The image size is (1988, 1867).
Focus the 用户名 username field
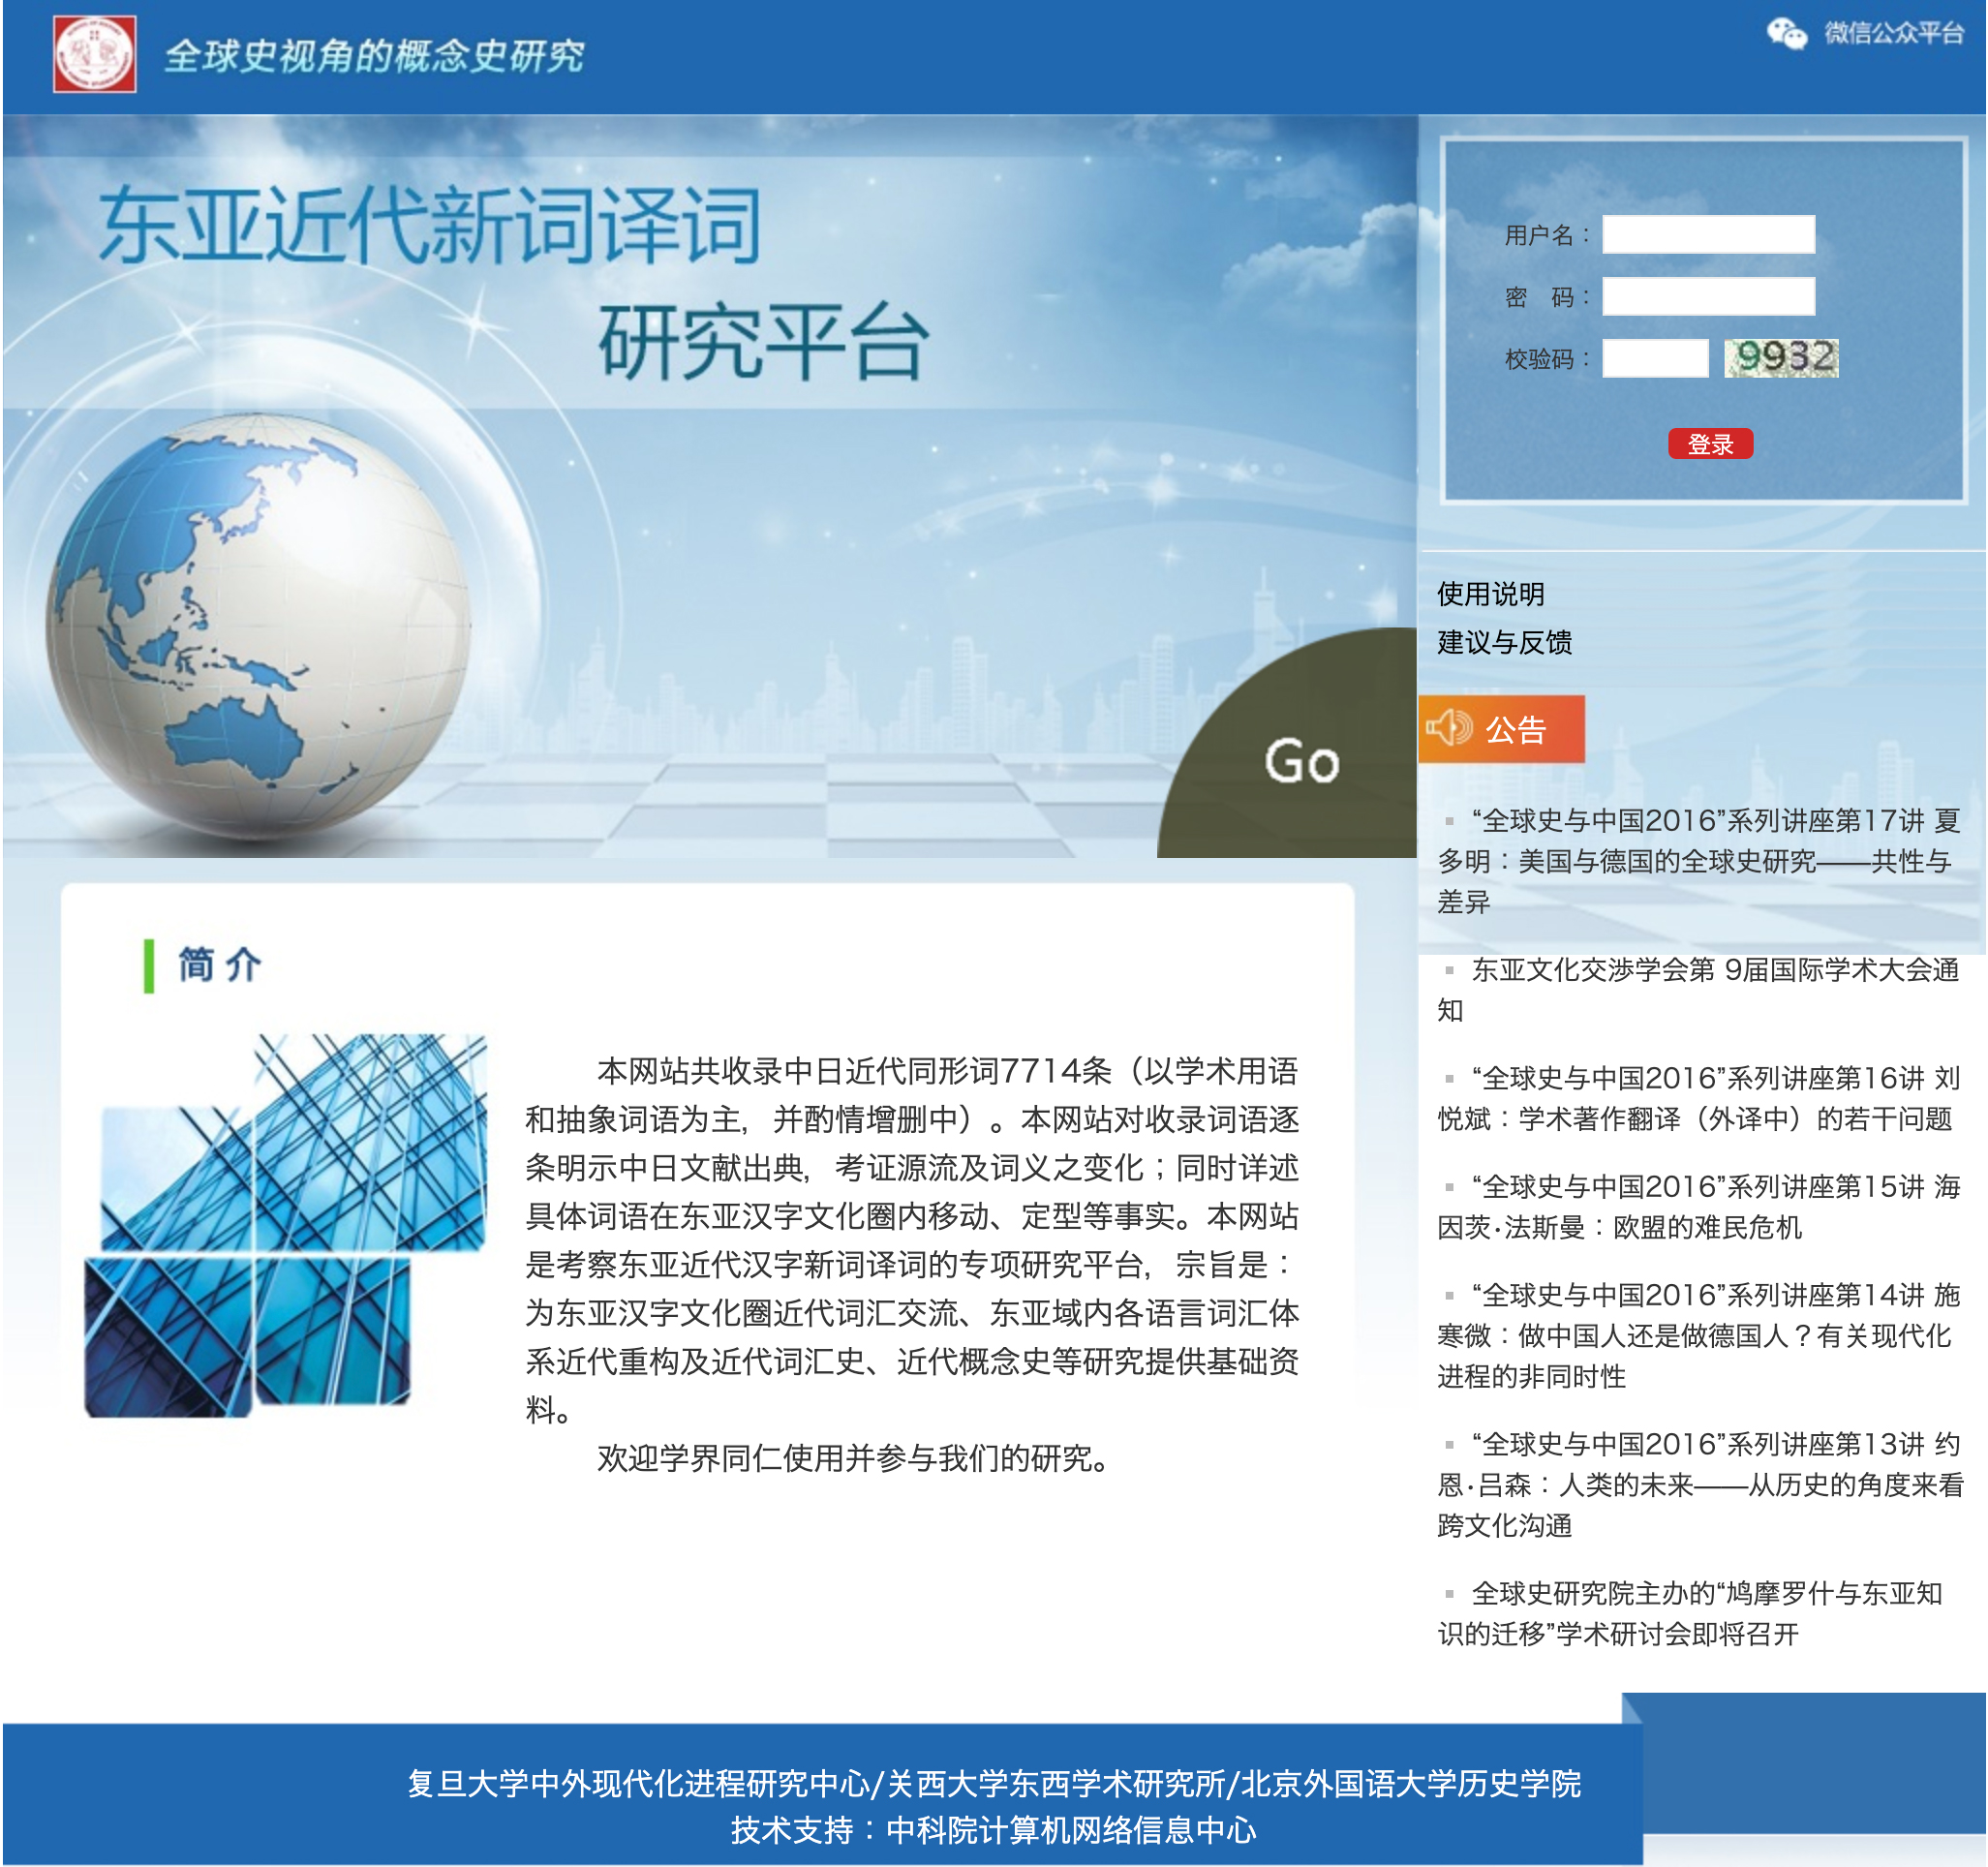click(1708, 234)
